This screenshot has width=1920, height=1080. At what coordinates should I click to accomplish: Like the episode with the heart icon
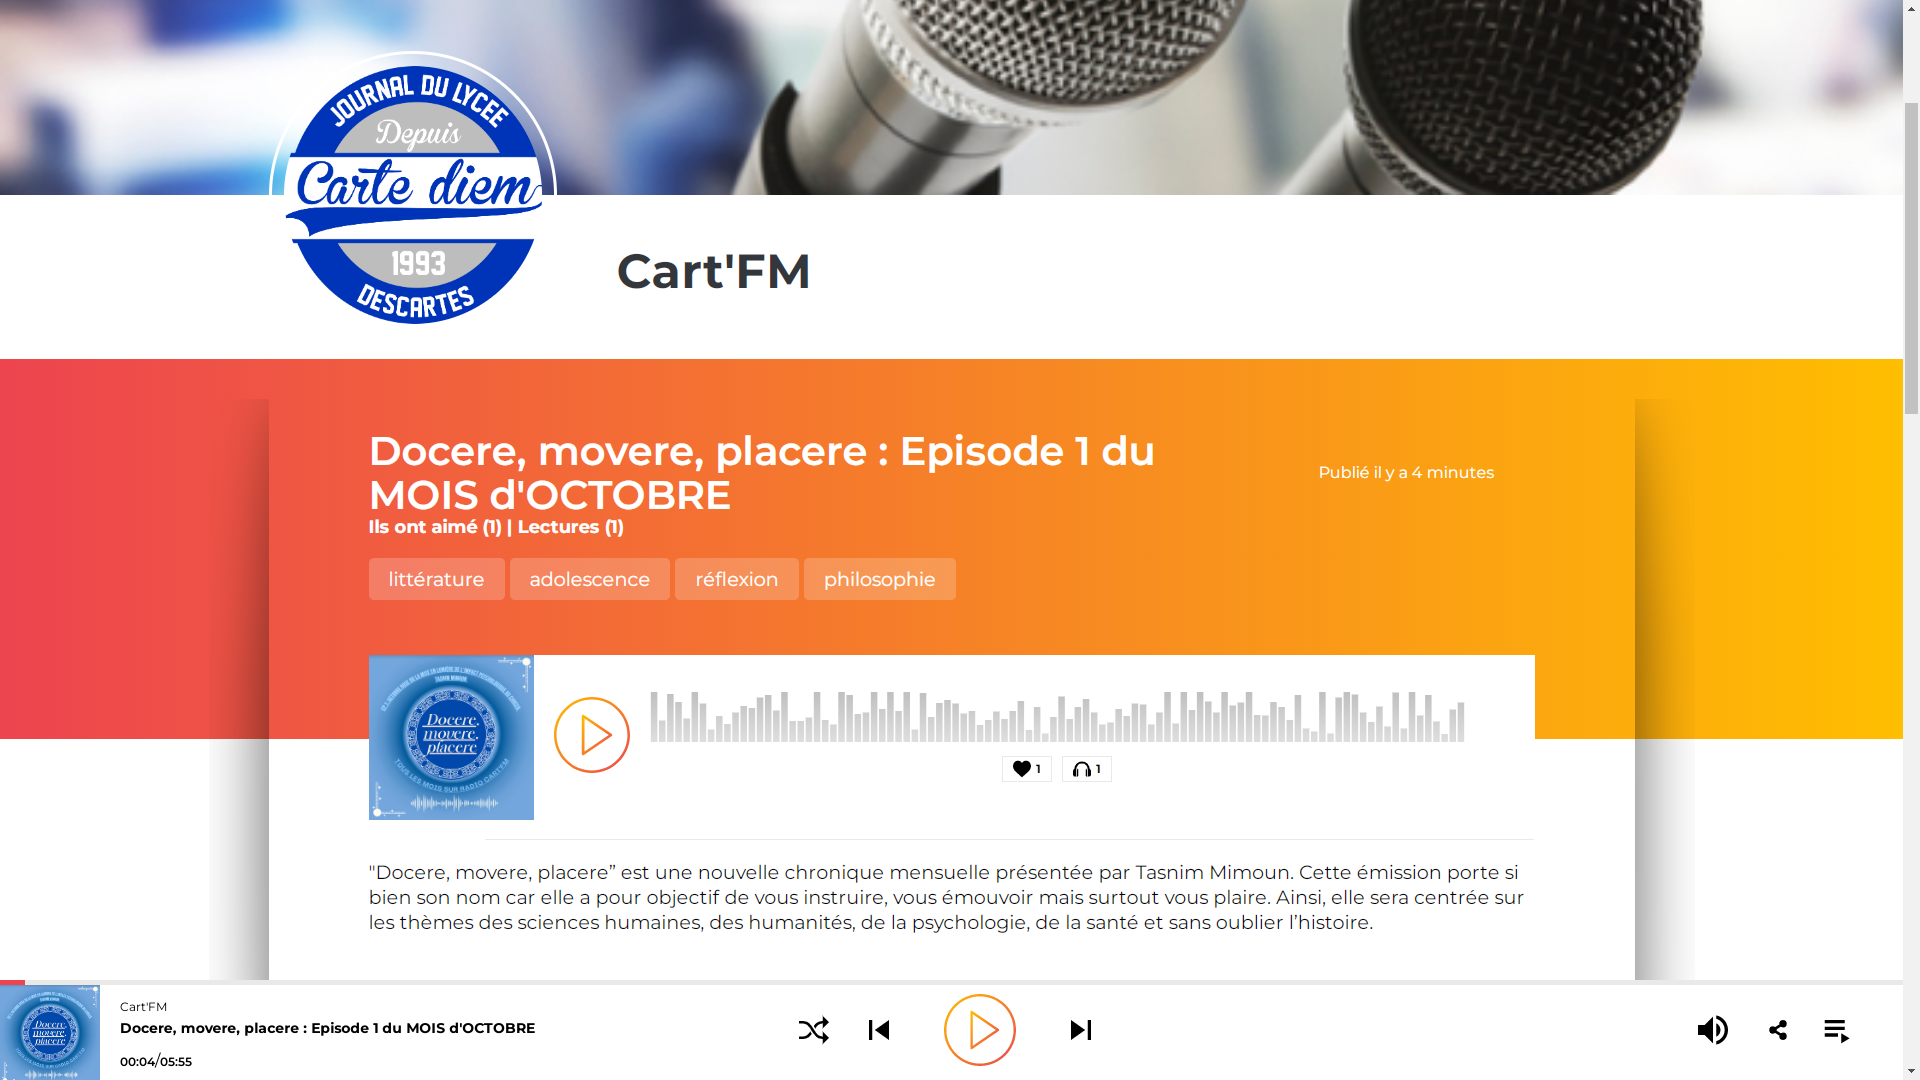point(1026,768)
